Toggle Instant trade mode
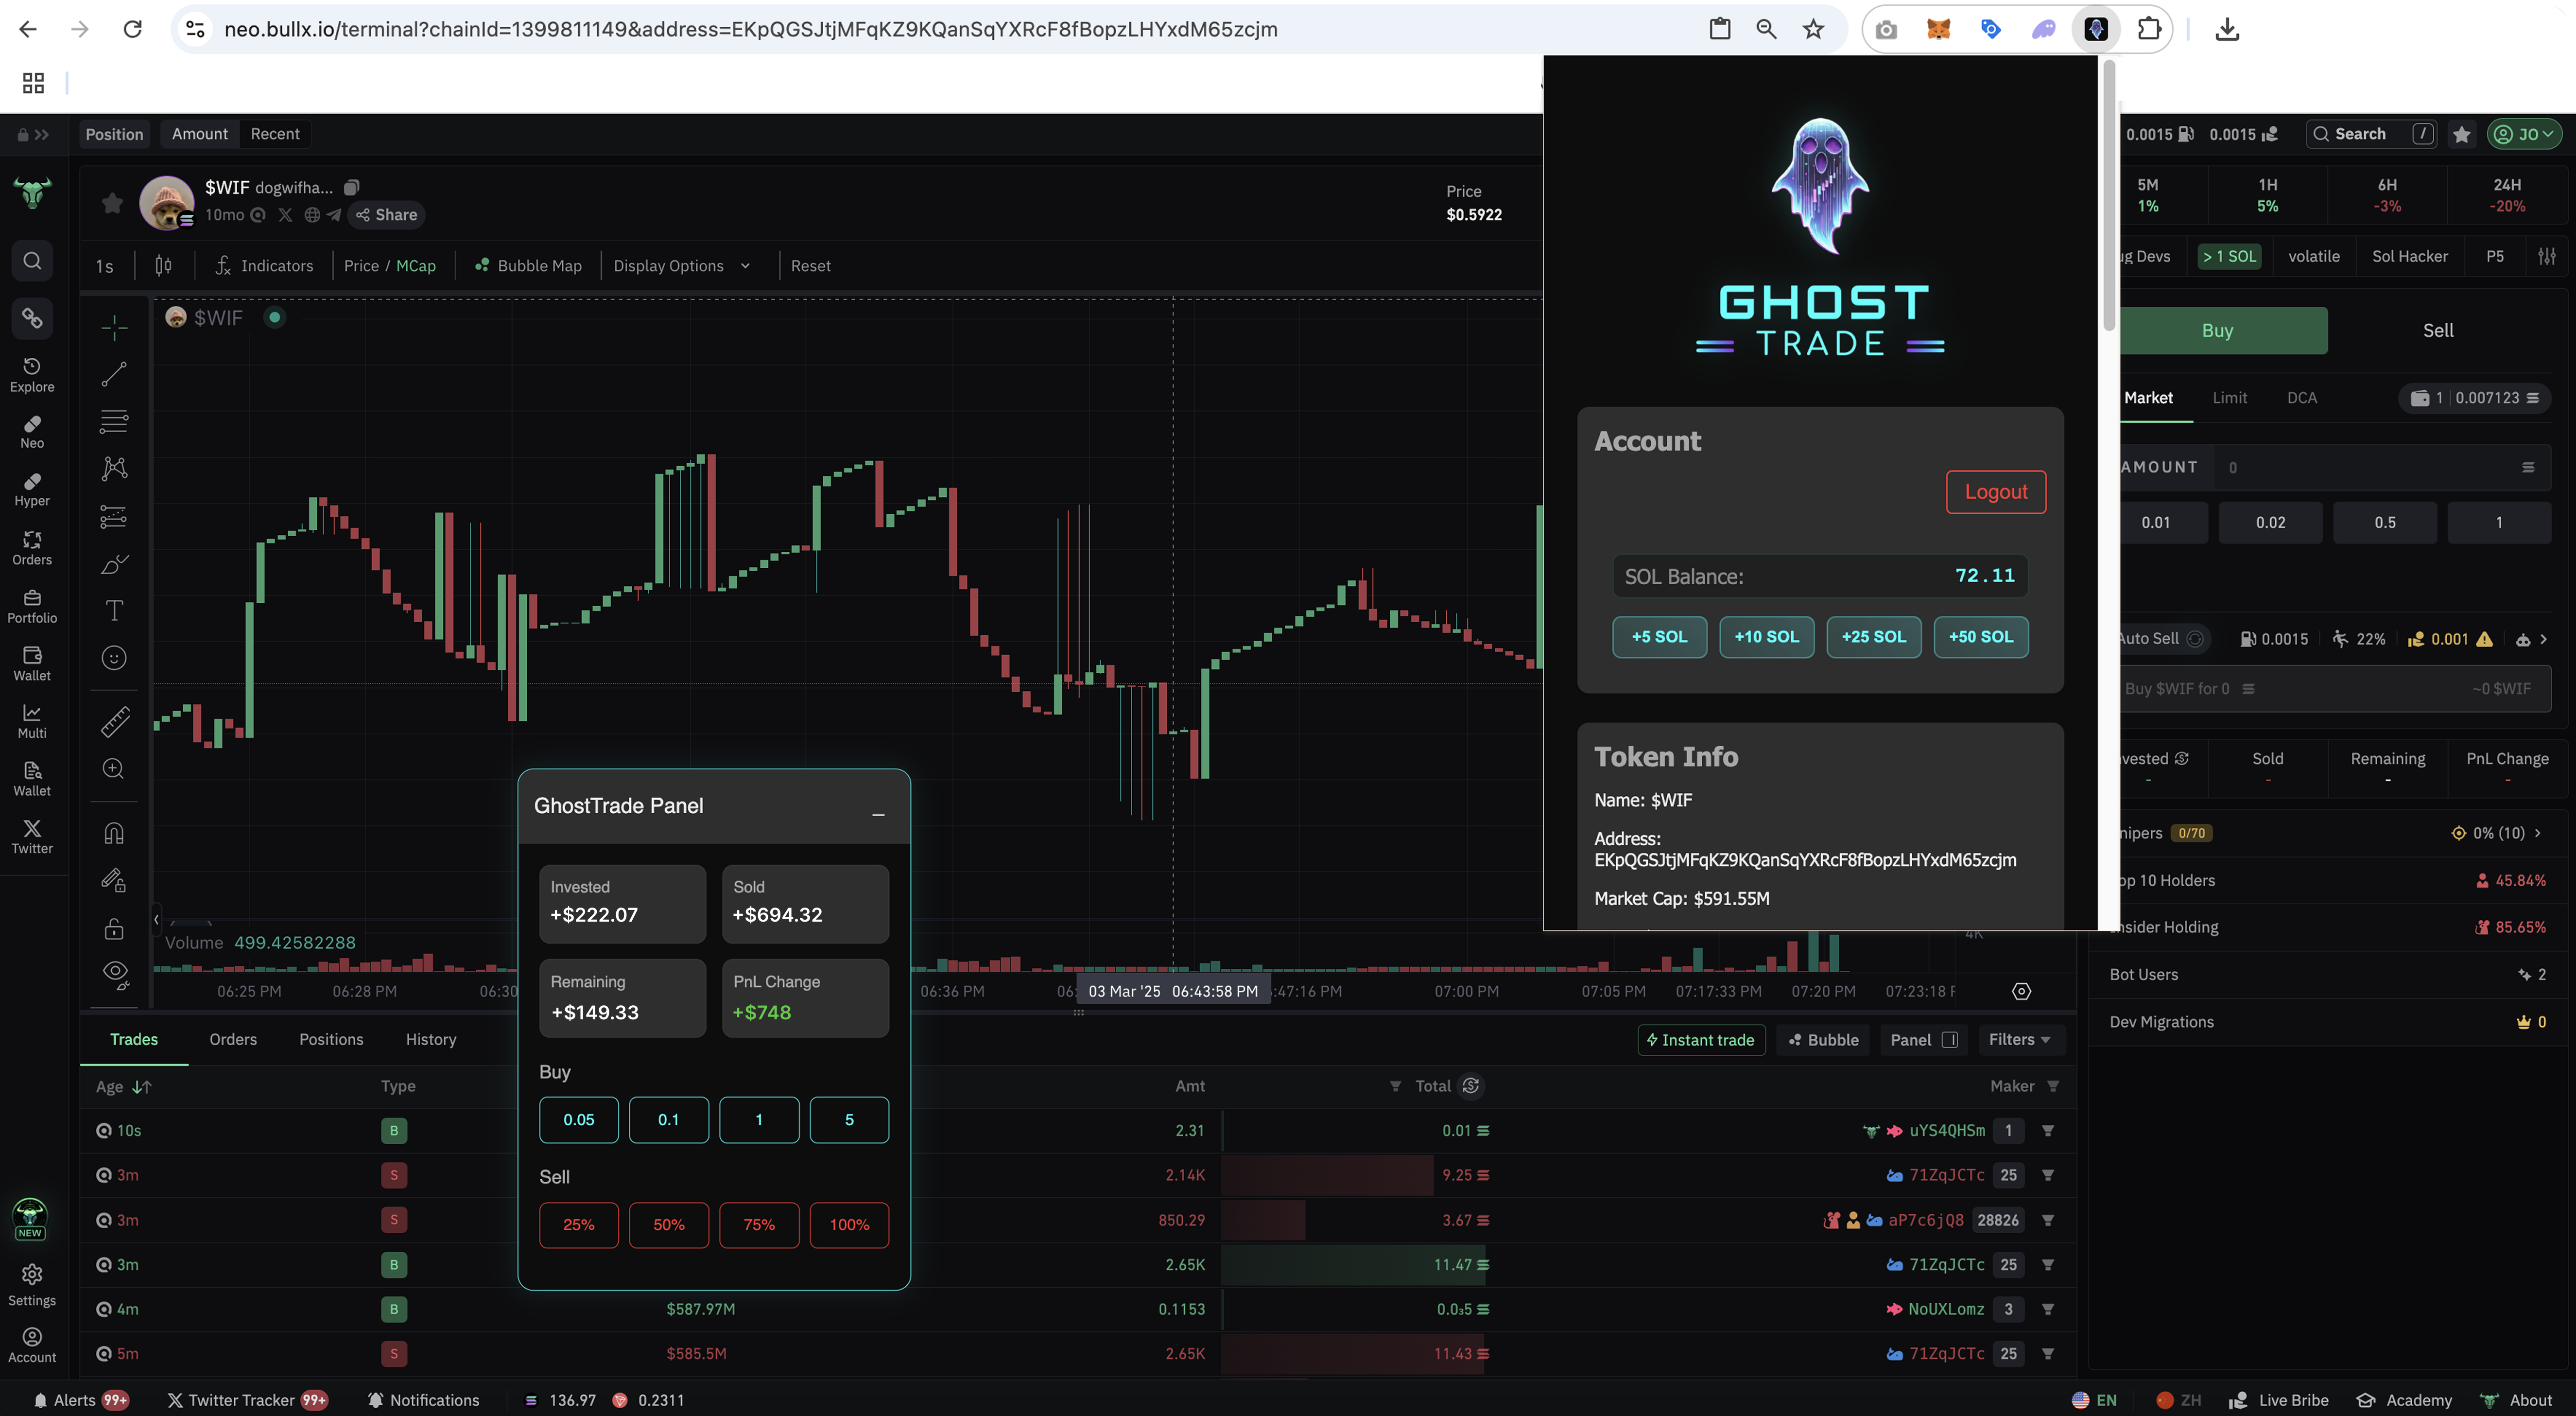The width and height of the screenshot is (2576, 1416). coord(1701,1039)
